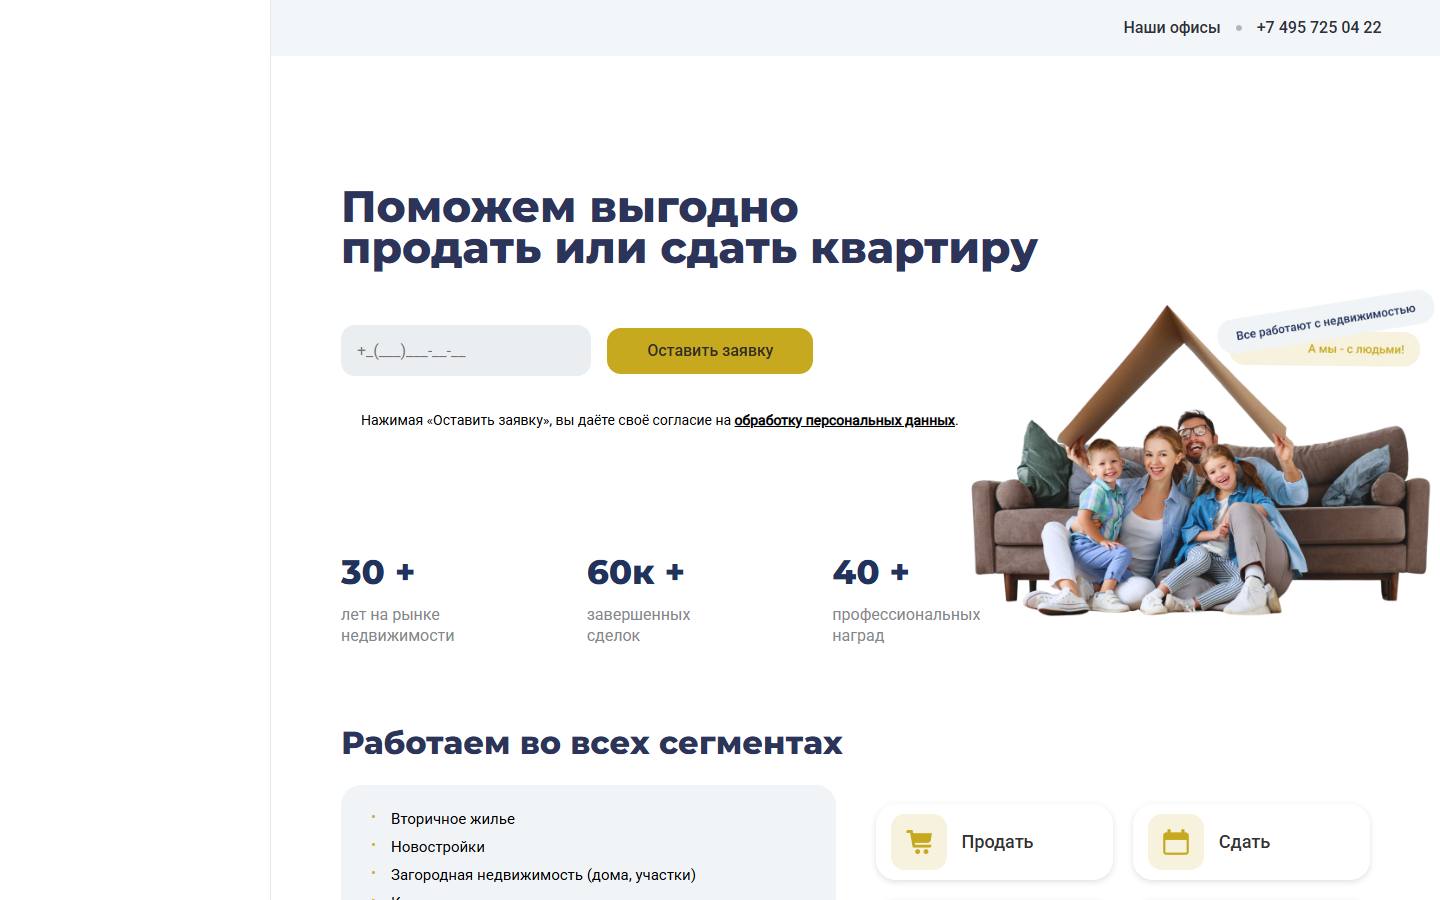Click the family under cardboard roof image
The image size is (1440, 900).
coord(1200,460)
